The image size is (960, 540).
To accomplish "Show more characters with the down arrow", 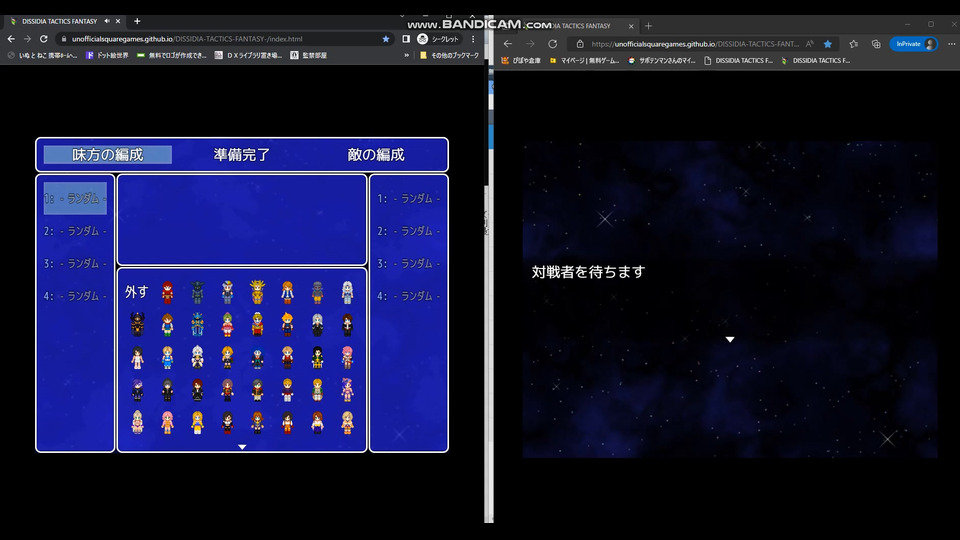I will click(242, 447).
